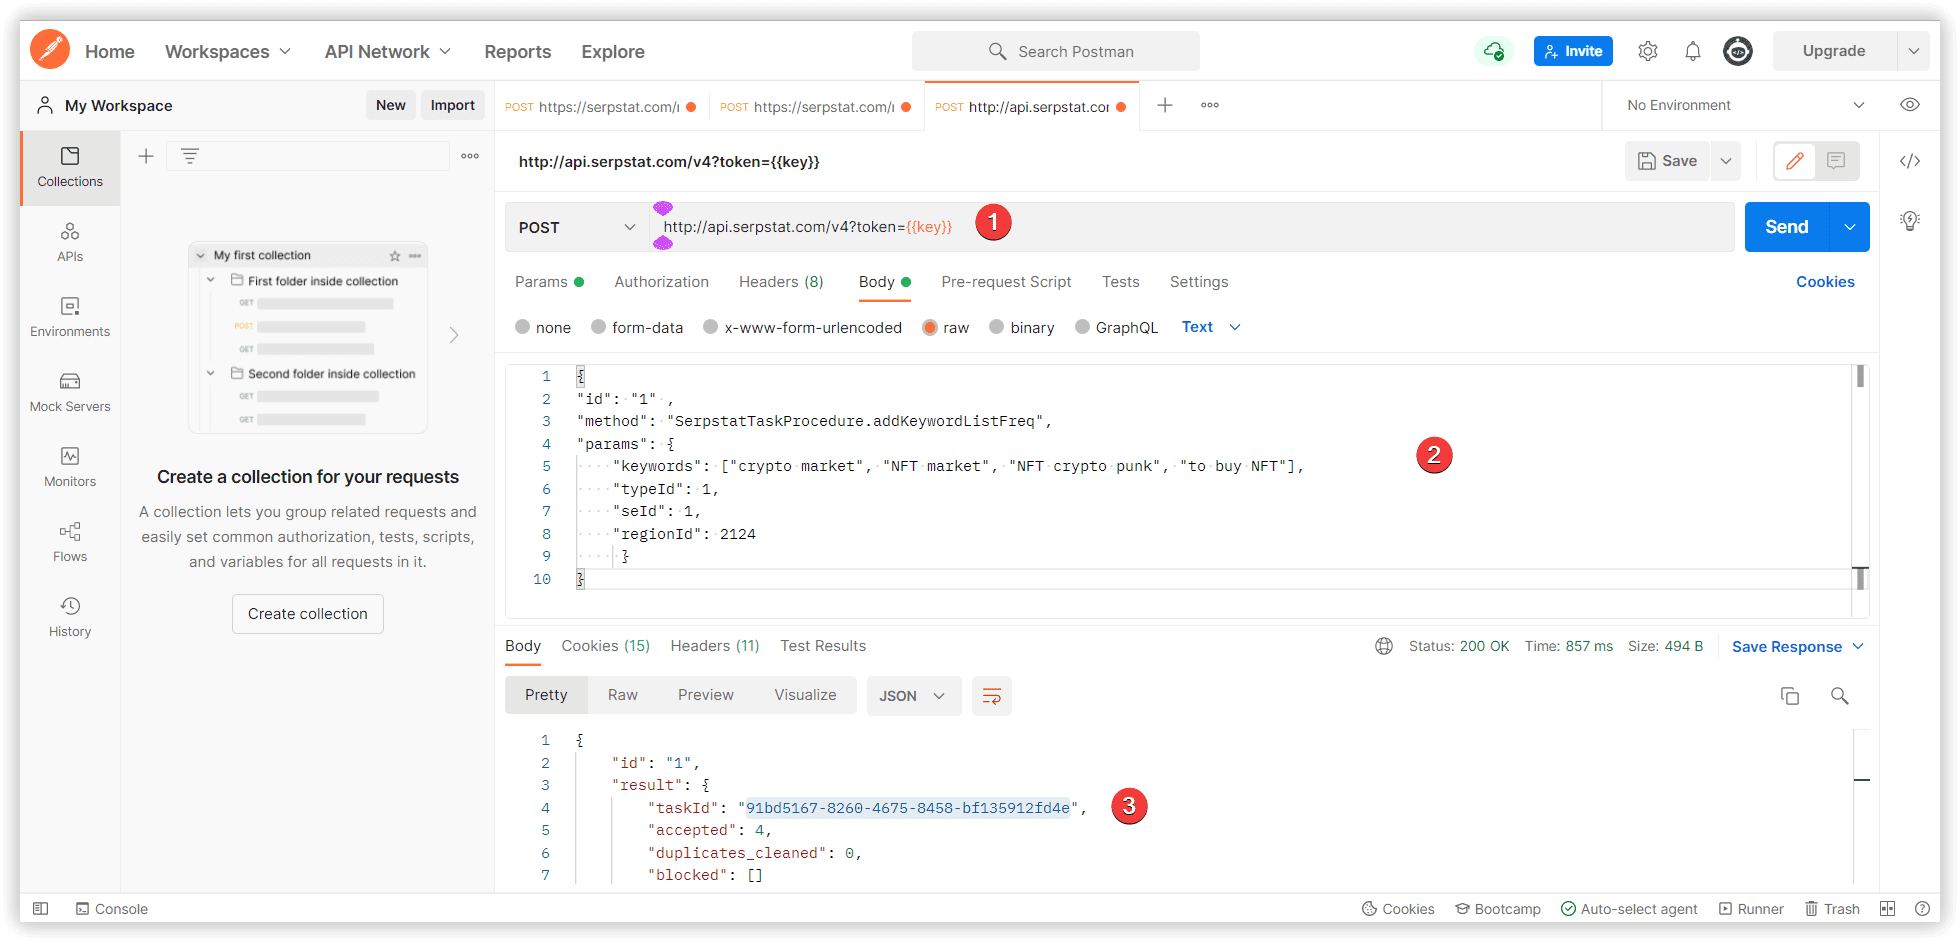Click the Postman logo icon
Image resolution: width=1960 pixels, height=942 pixels.
click(x=50, y=50)
